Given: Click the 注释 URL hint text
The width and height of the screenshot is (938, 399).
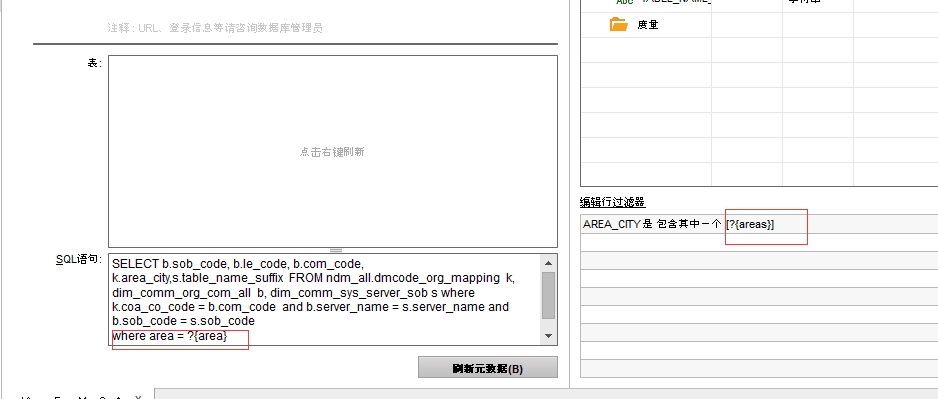Looking at the screenshot, I should click(215, 28).
